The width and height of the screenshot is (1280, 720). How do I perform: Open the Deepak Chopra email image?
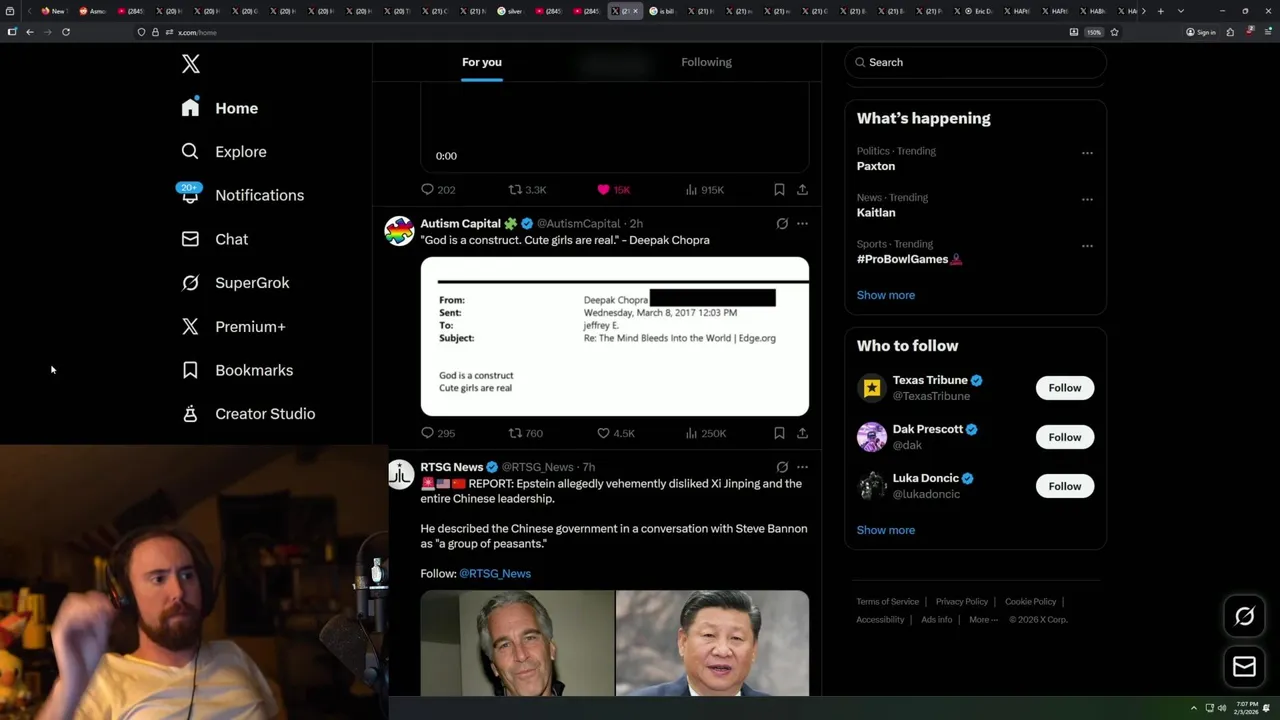(x=615, y=337)
